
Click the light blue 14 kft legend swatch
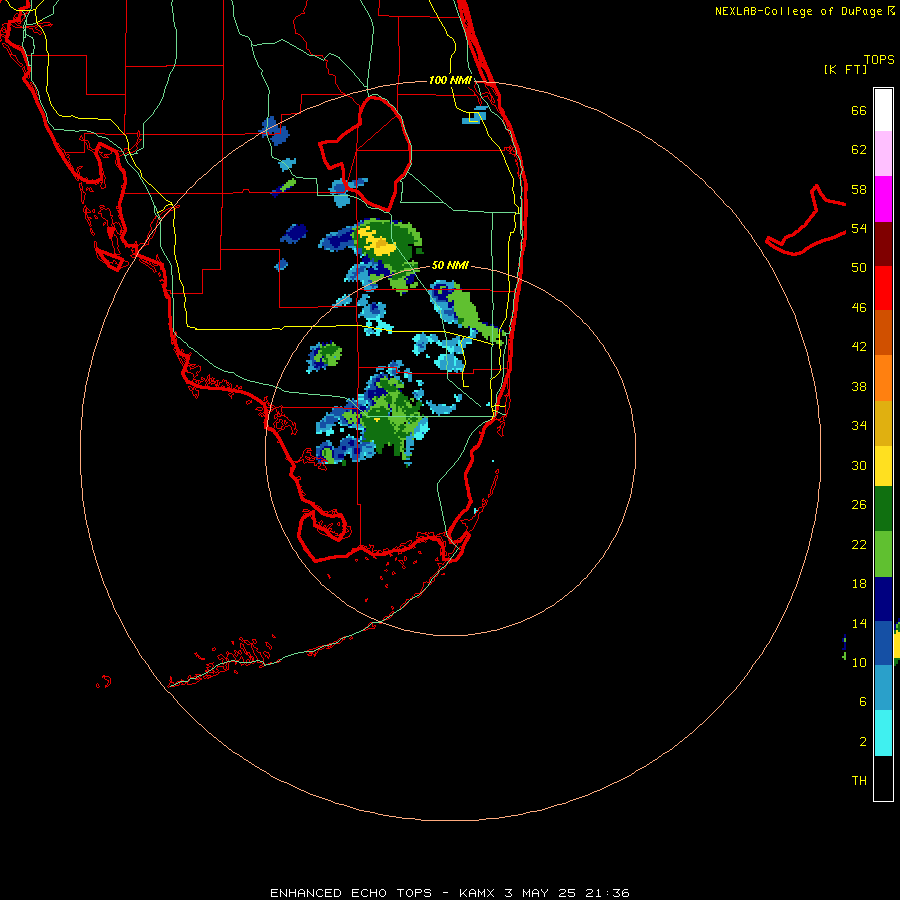point(883,688)
